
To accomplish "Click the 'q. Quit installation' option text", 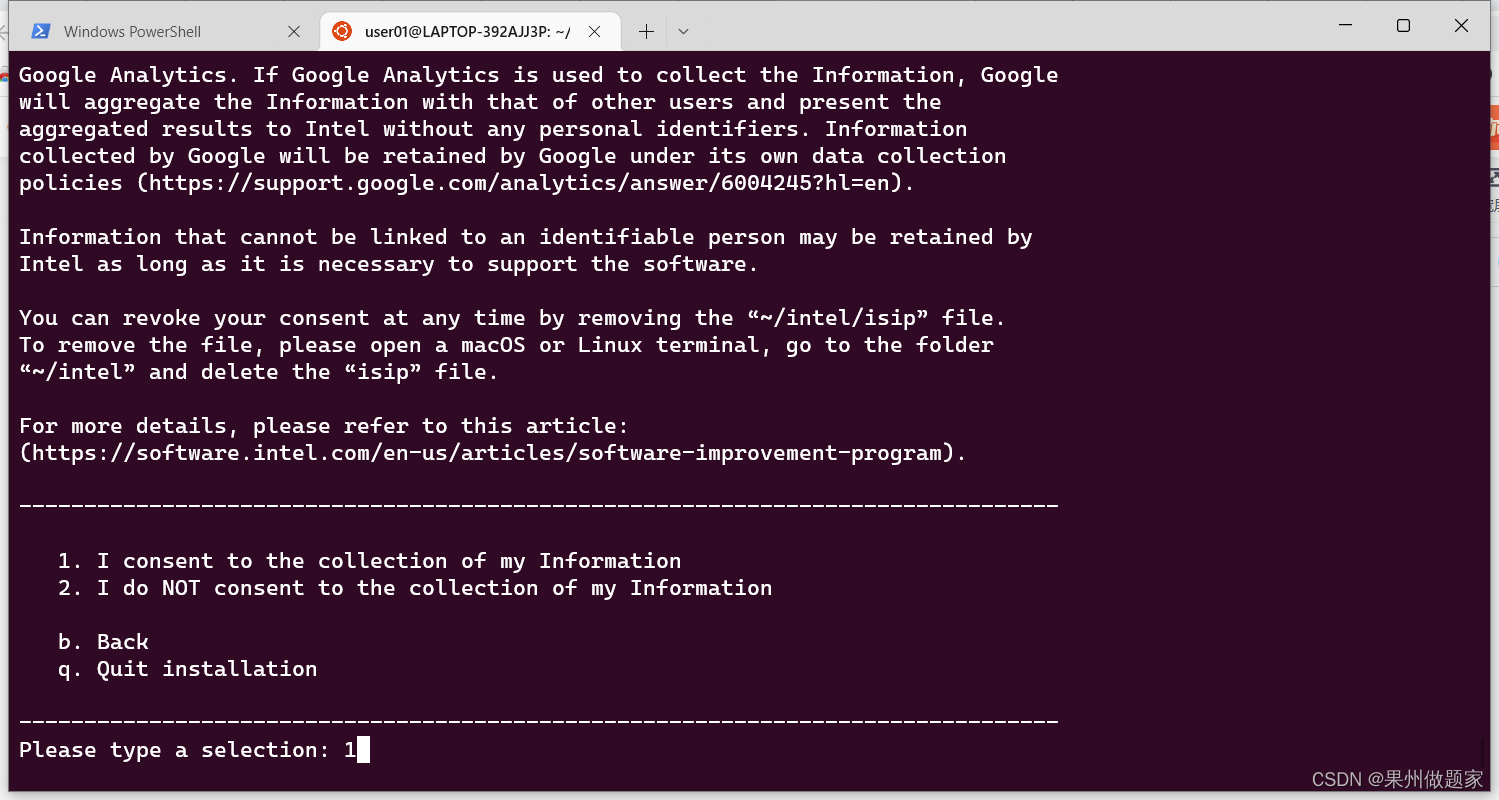I will click(x=187, y=668).
